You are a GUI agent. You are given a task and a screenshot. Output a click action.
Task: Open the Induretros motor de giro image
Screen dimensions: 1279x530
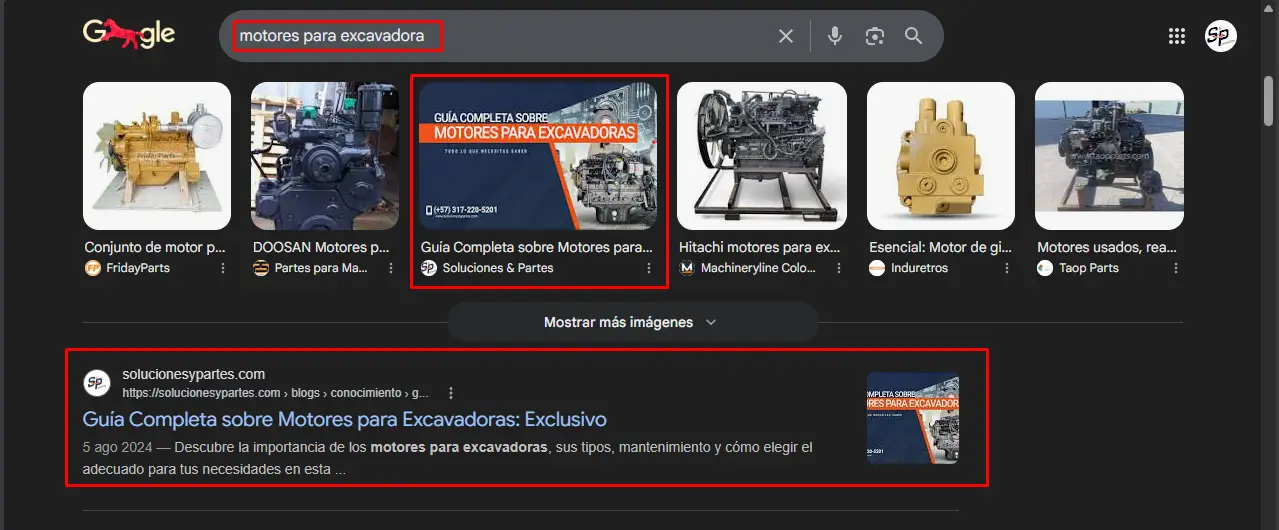(x=941, y=156)
